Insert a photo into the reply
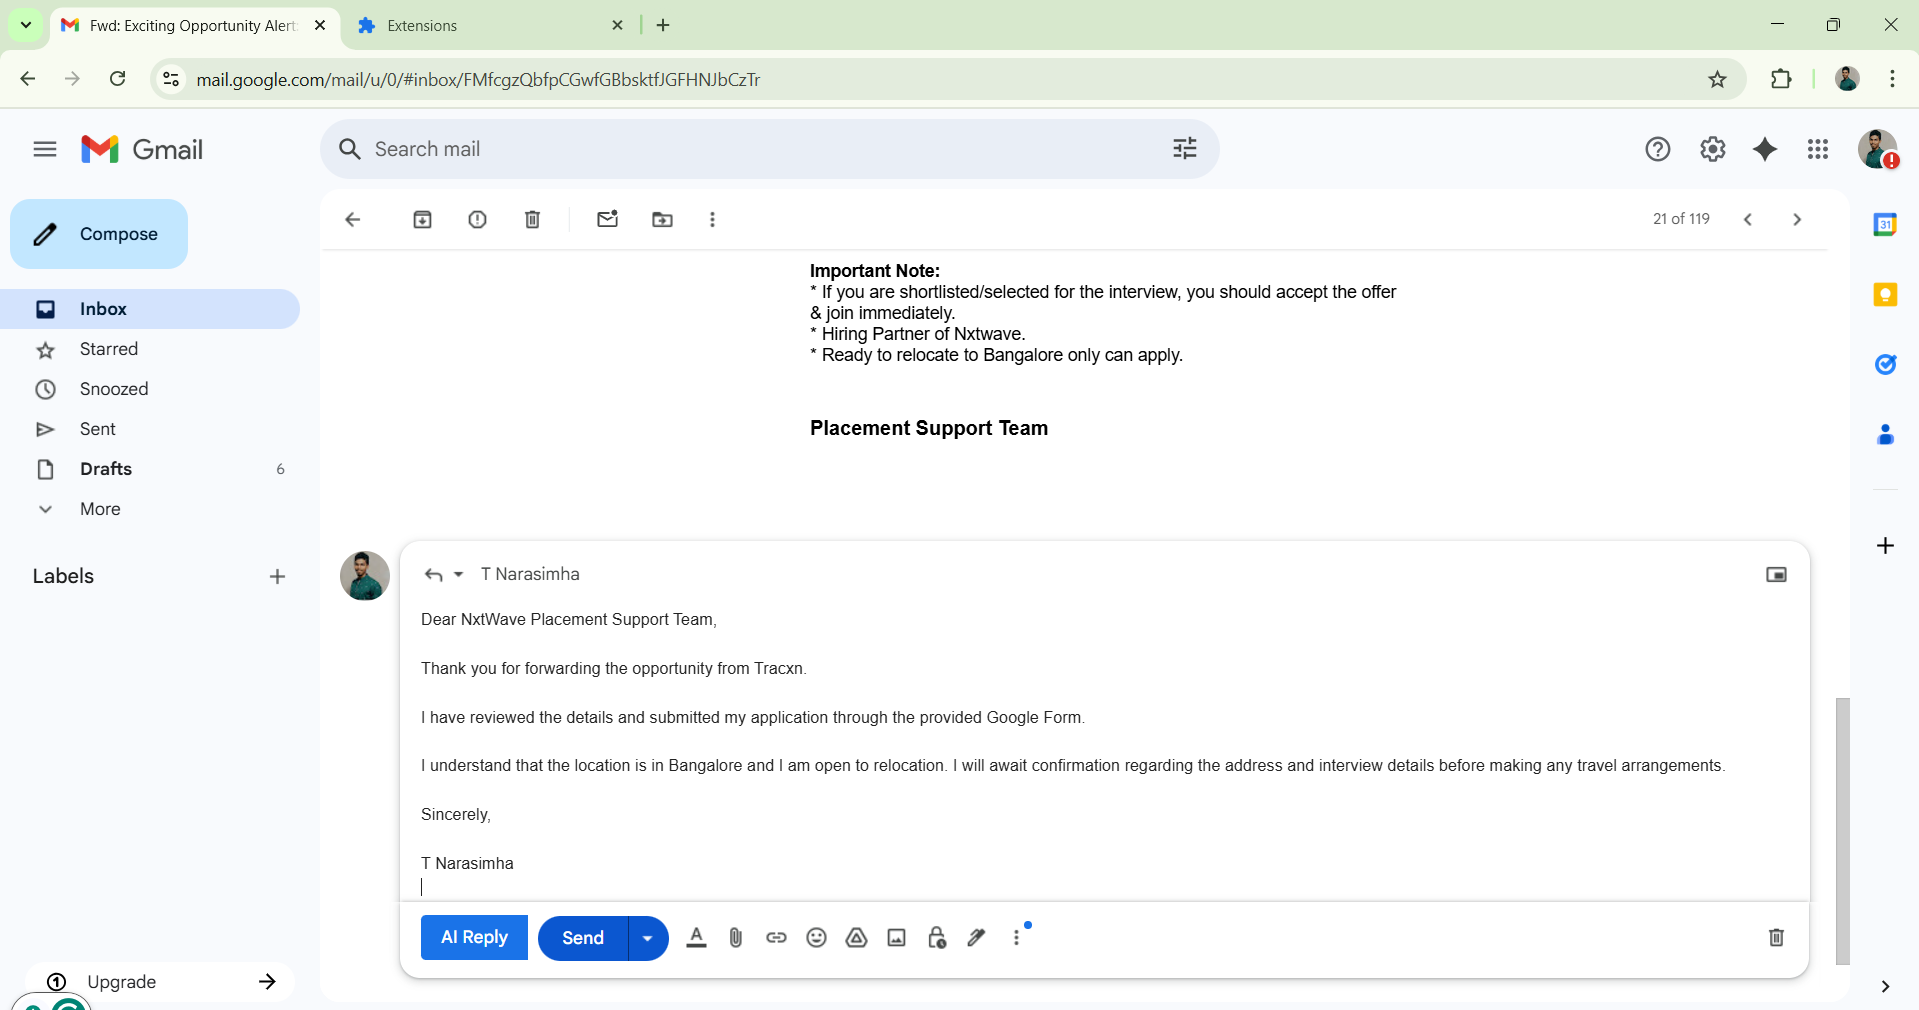1919x1010 pixels. [x=896, y=937]
